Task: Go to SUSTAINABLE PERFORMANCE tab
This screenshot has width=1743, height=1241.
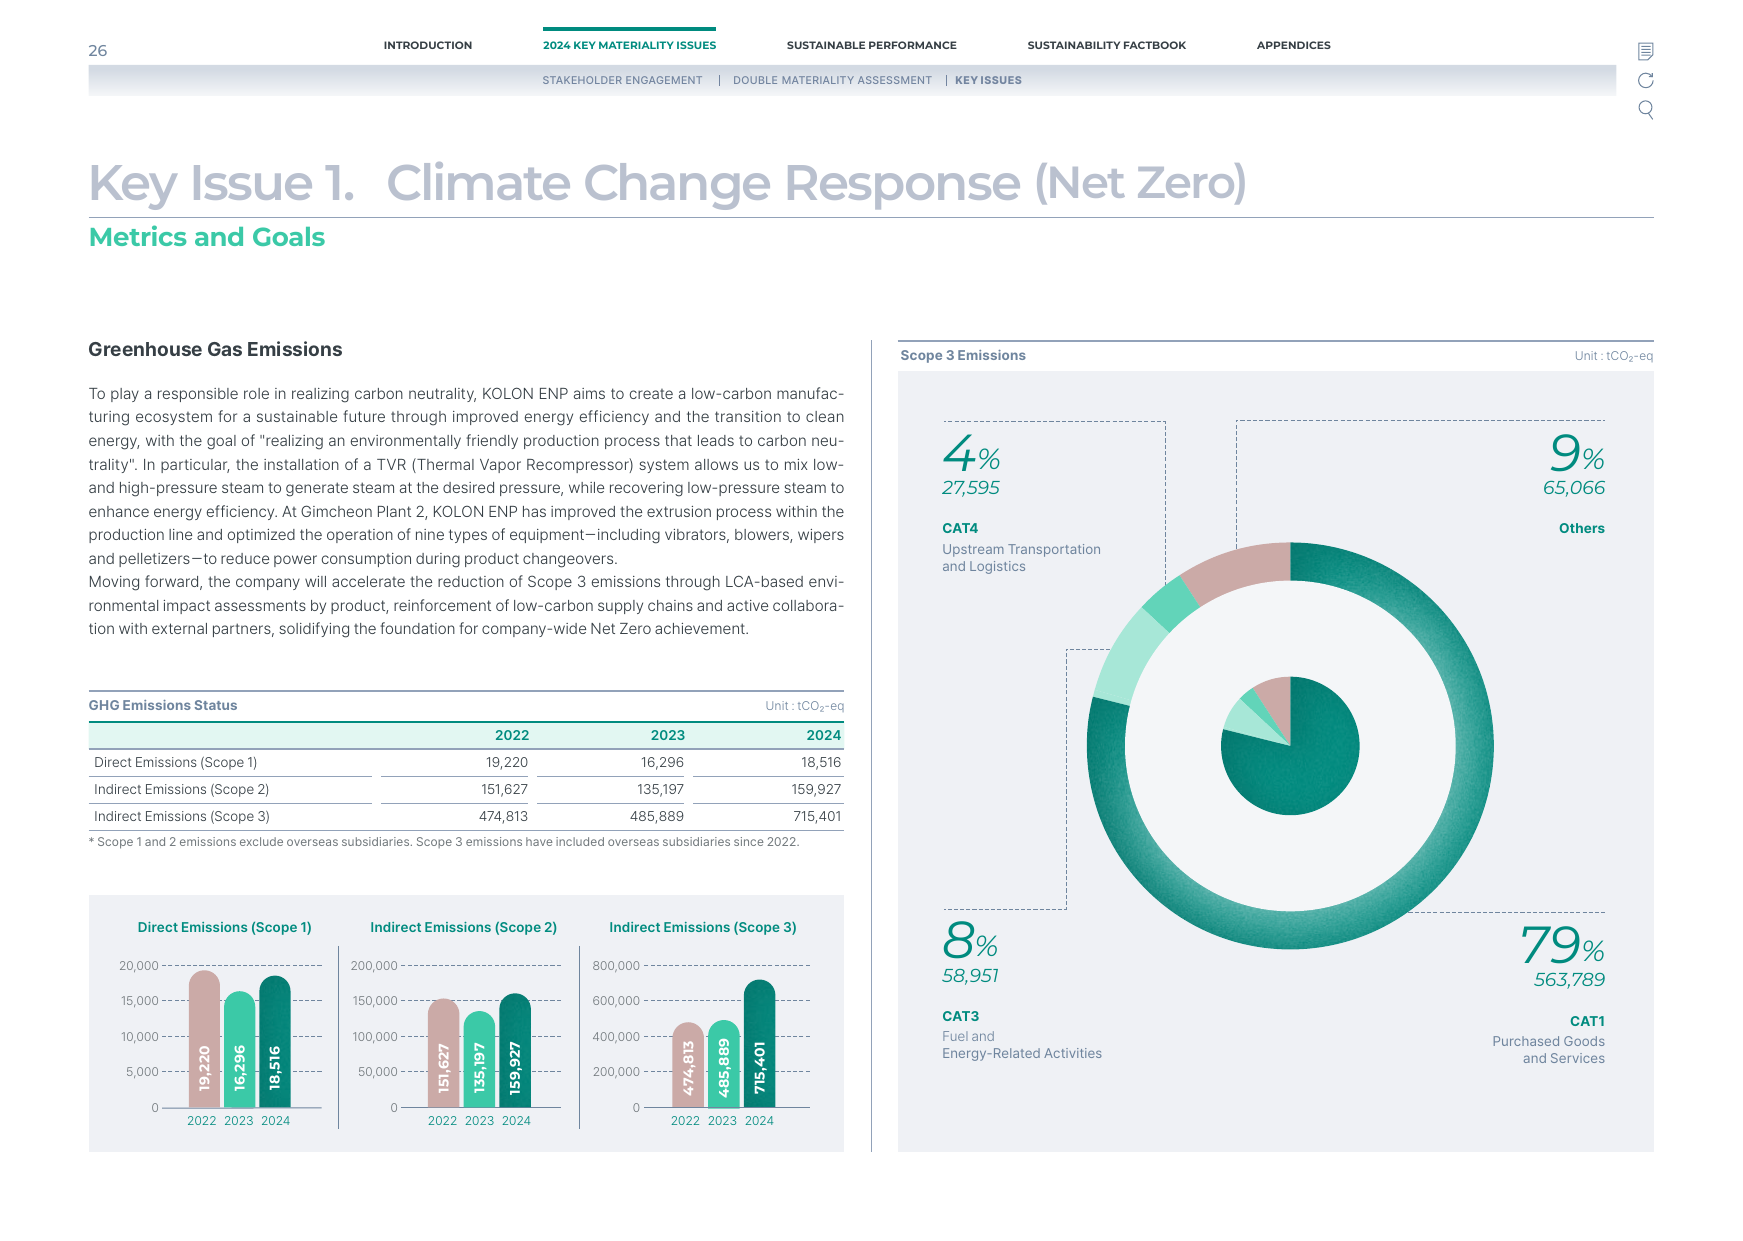Action: [871, 45]
